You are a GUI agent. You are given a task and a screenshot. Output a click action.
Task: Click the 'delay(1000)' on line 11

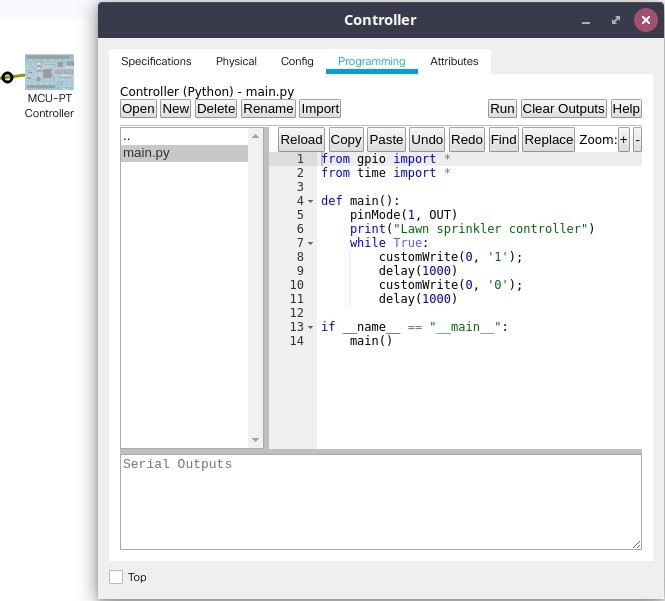pos(418,299)
